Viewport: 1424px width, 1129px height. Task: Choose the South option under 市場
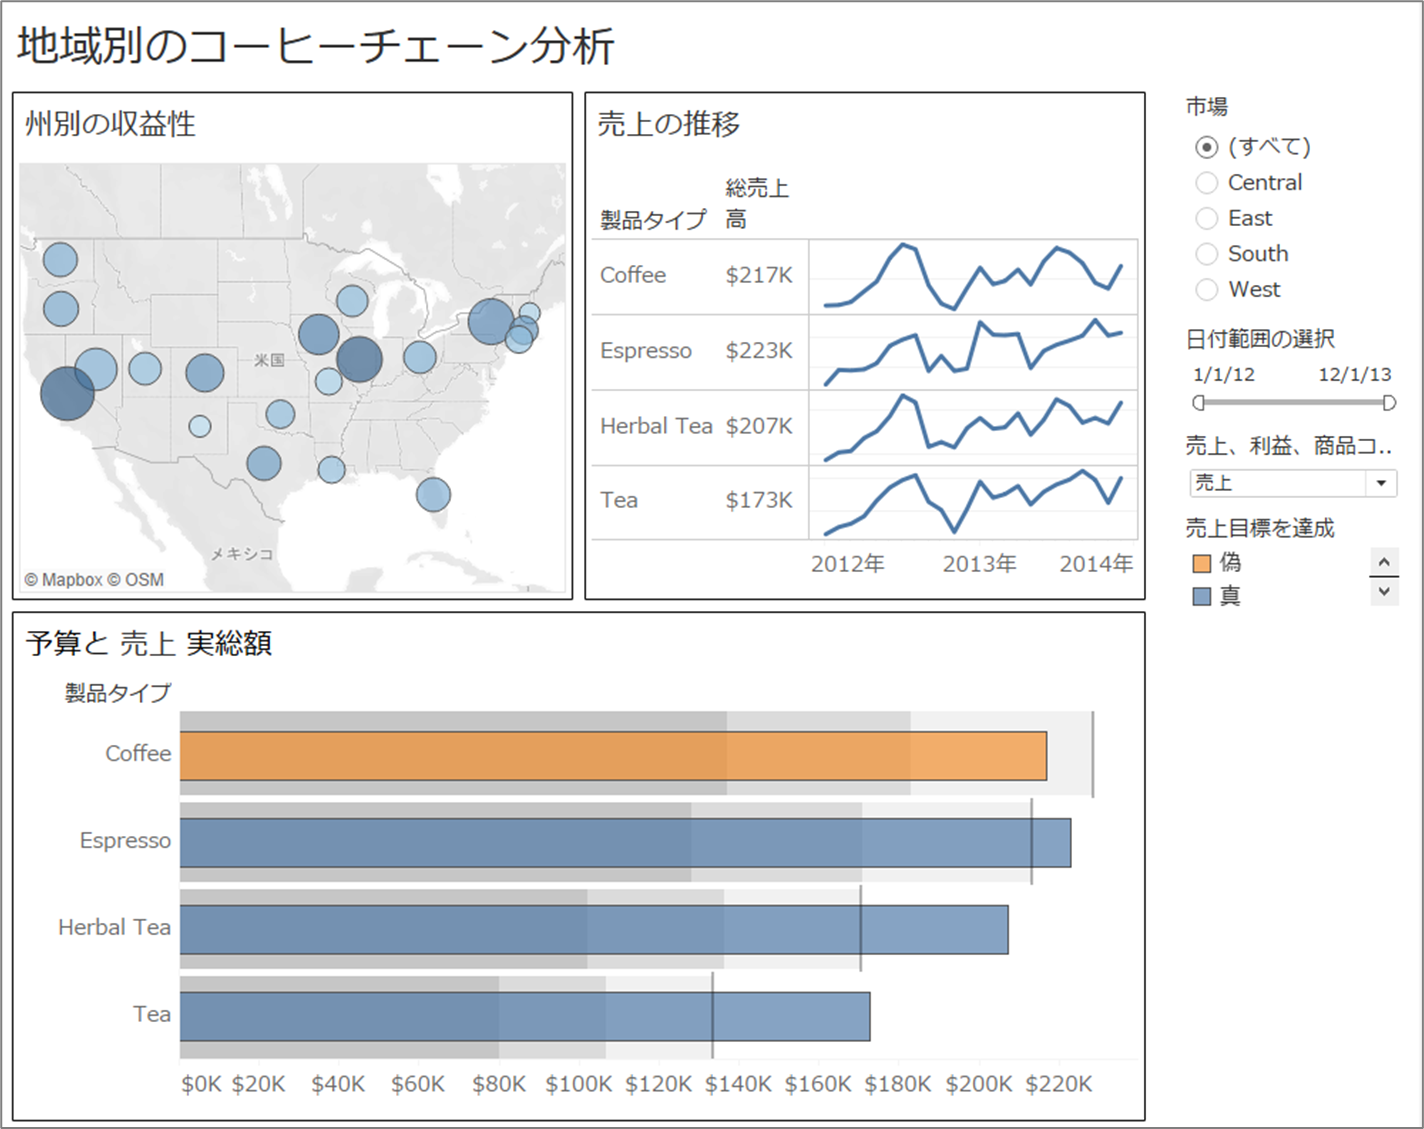(1207, 253)
